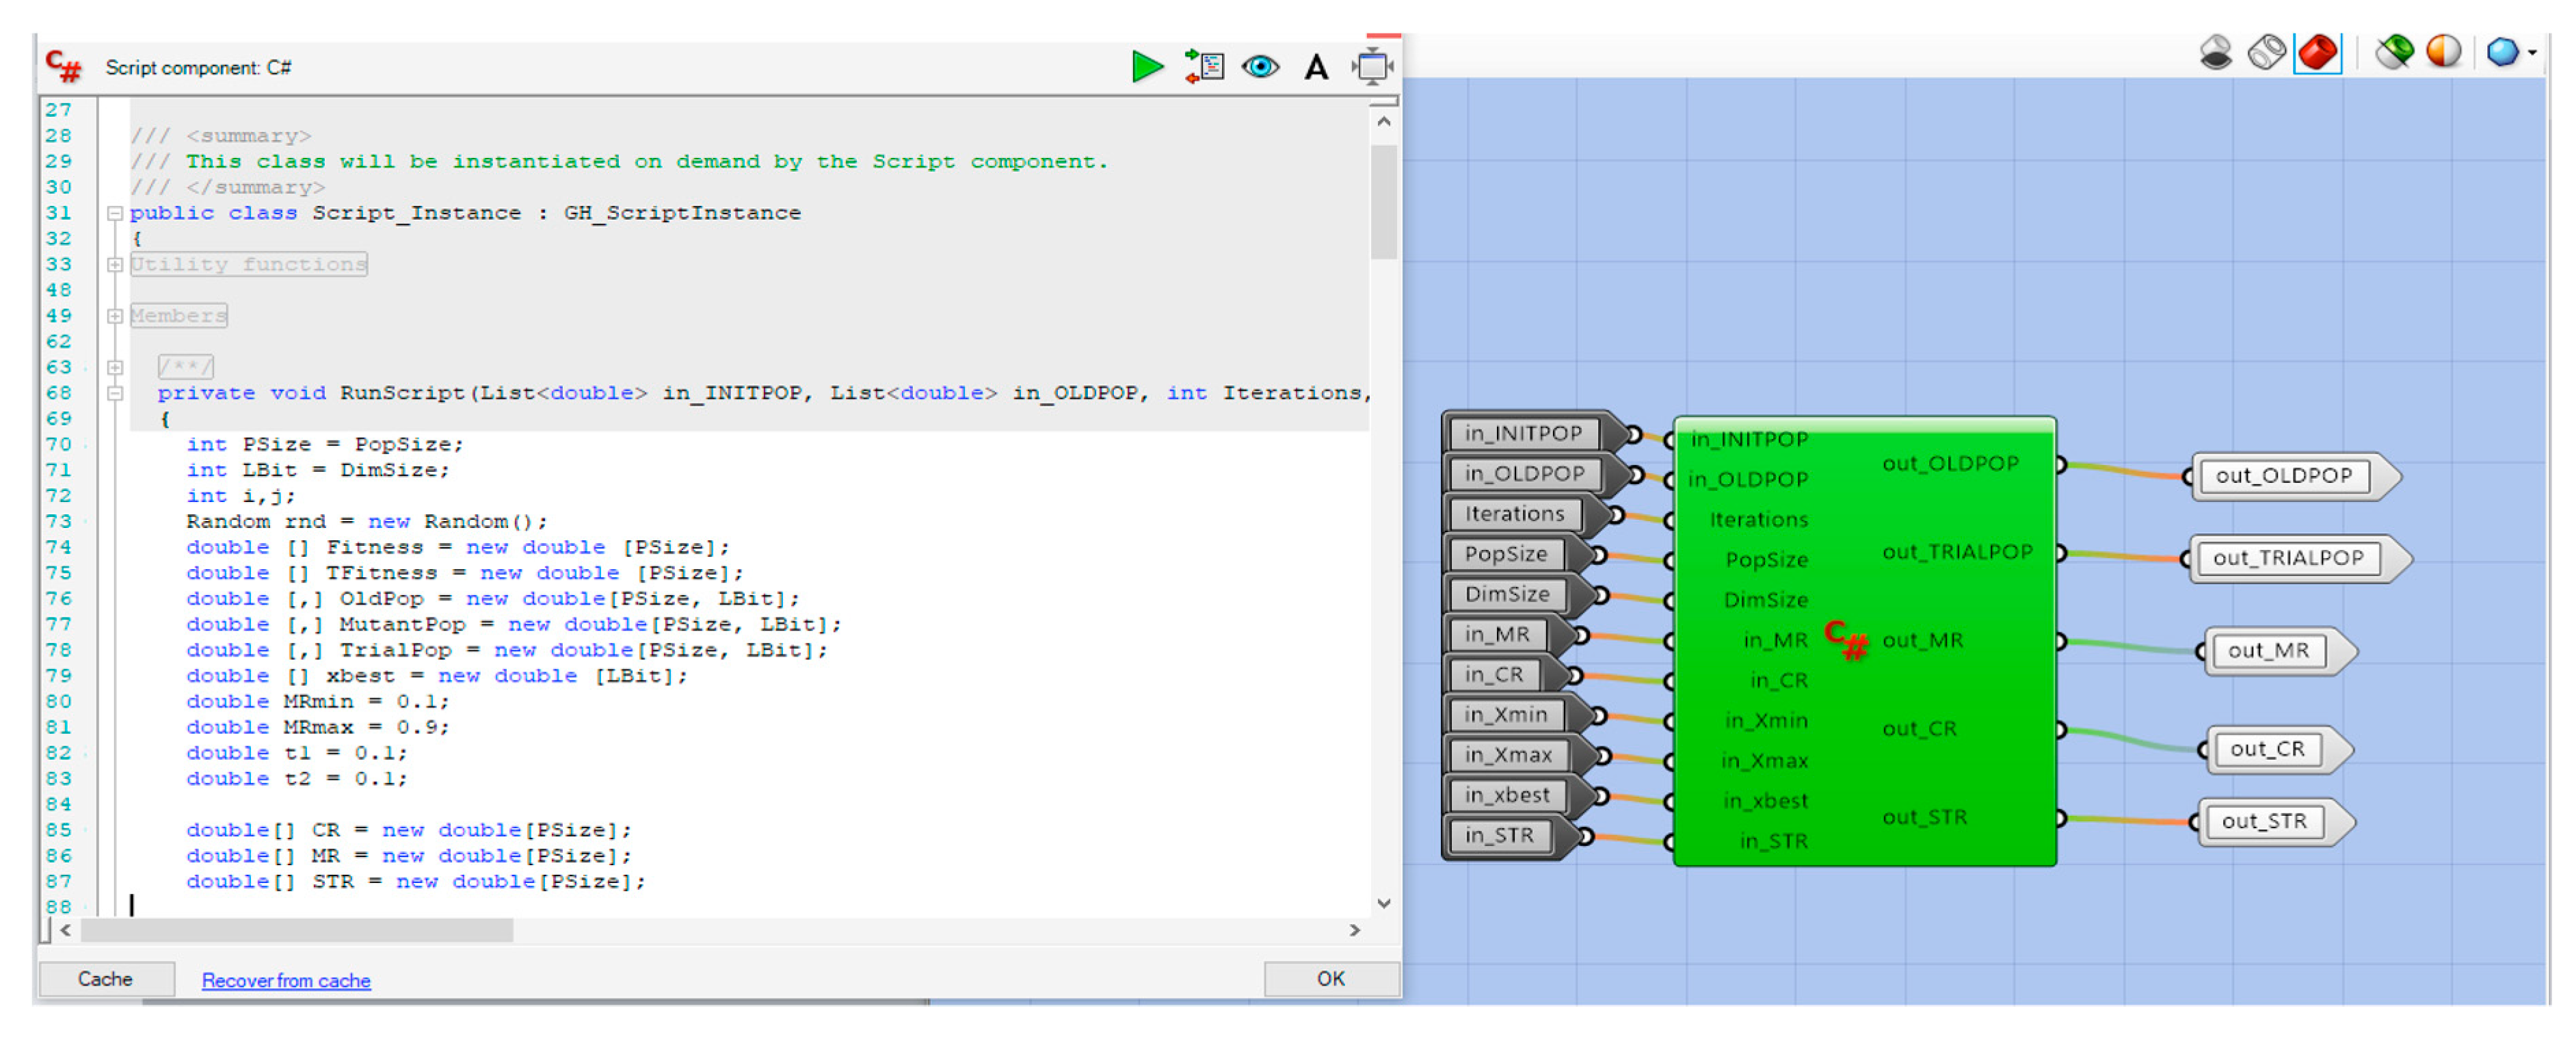
Task: Open the blue mesh quality dropdown
Action: click(2510, 52)
